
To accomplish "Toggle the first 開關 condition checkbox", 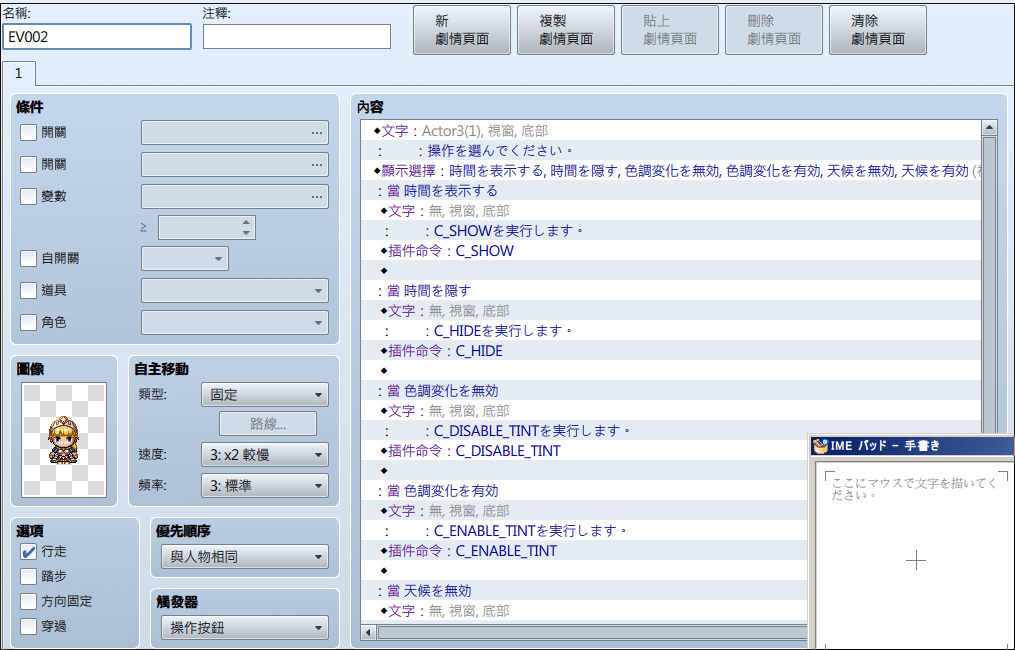I will 28,133.
